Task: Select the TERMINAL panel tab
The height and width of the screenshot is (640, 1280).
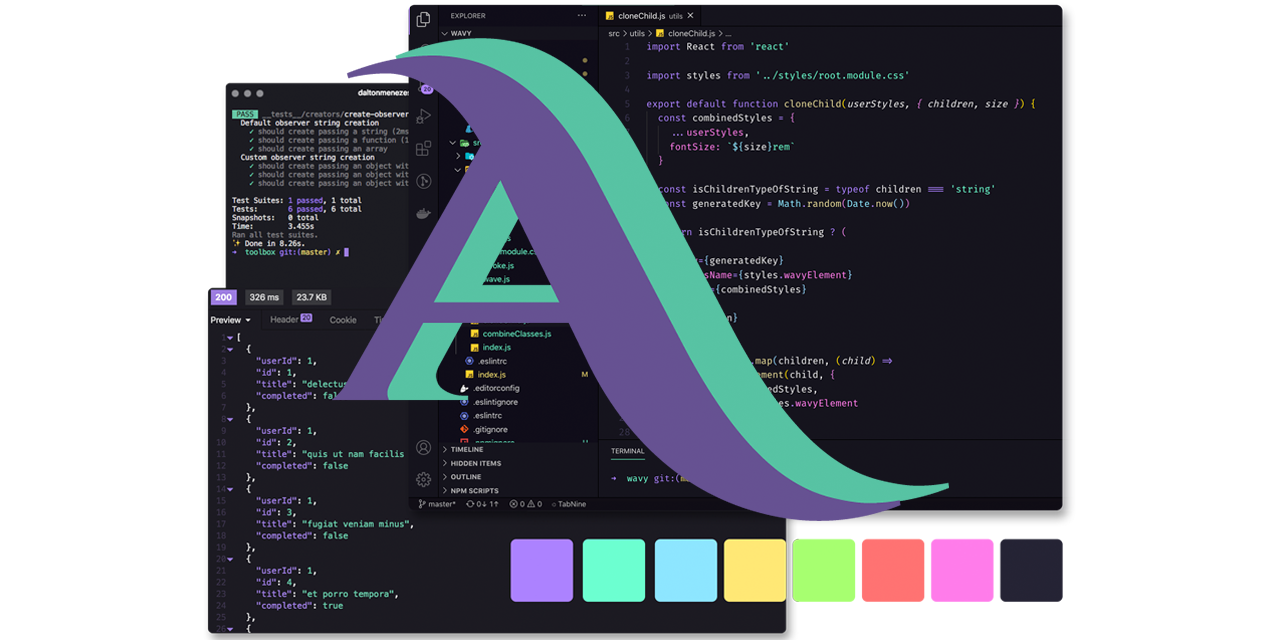Action: (x=628, y=451)
